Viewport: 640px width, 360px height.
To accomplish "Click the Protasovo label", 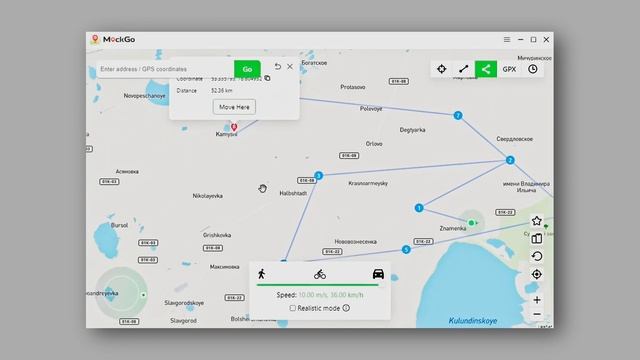I will [x=353, y=87].
